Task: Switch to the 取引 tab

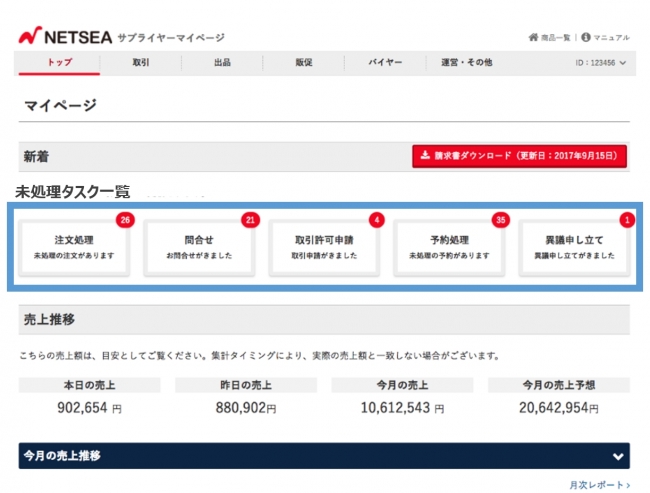Action: (x=141, y=63)
